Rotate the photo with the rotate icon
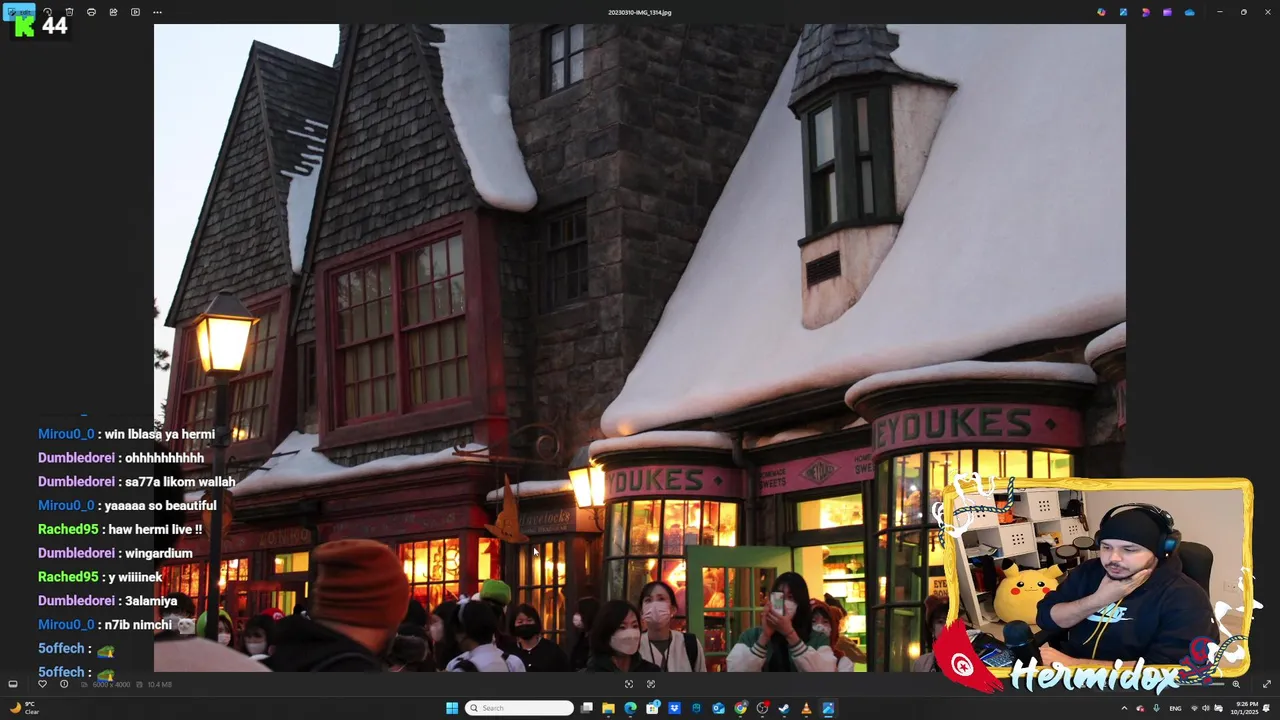 click(47, 12)
